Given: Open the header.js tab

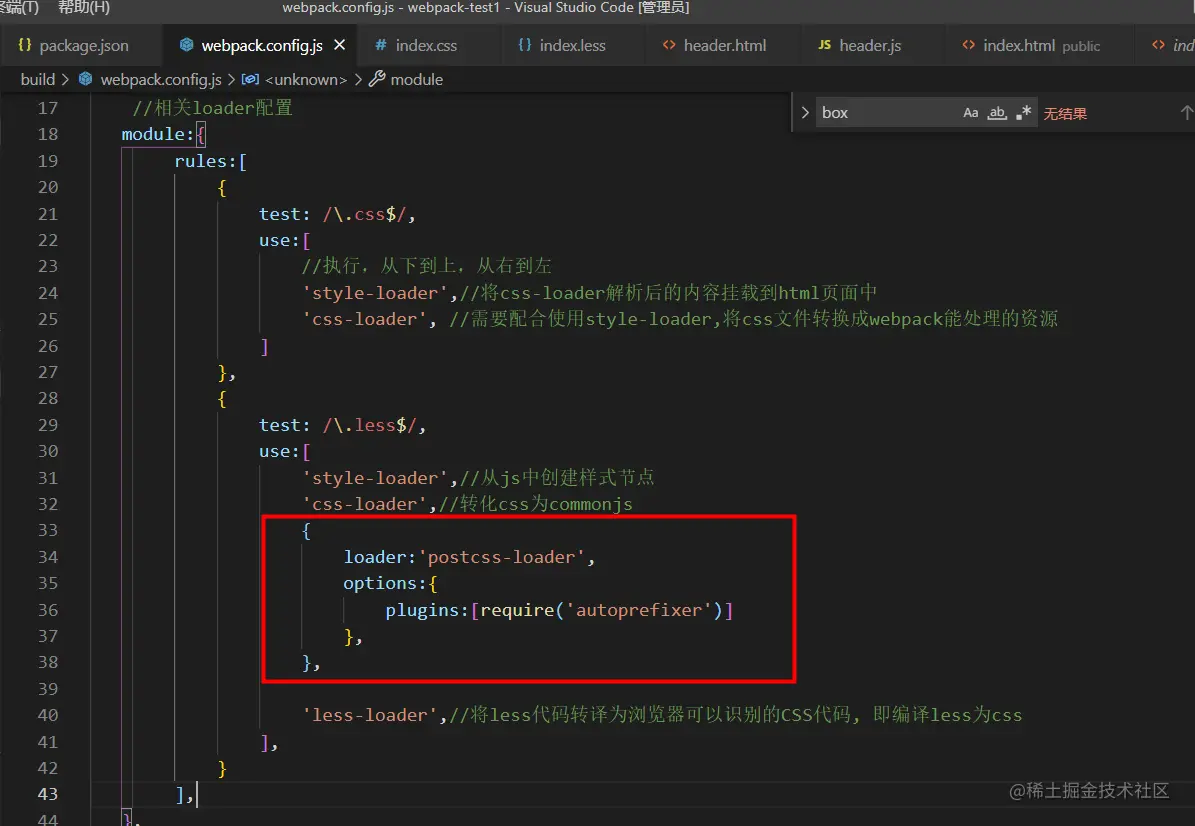Looking at the screenshot, I should pos(860,46).
